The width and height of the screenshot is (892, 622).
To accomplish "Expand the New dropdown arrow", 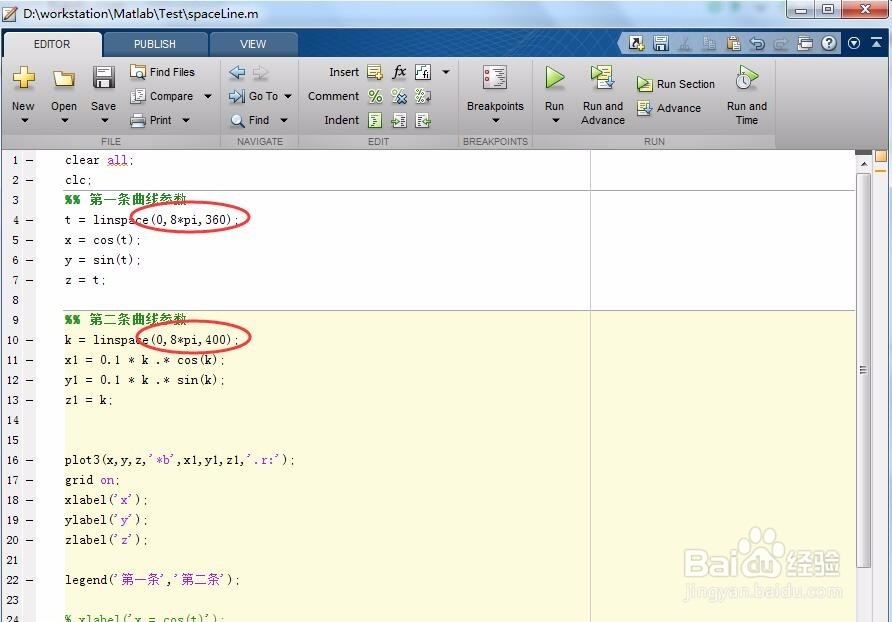I will click(24, 120).
